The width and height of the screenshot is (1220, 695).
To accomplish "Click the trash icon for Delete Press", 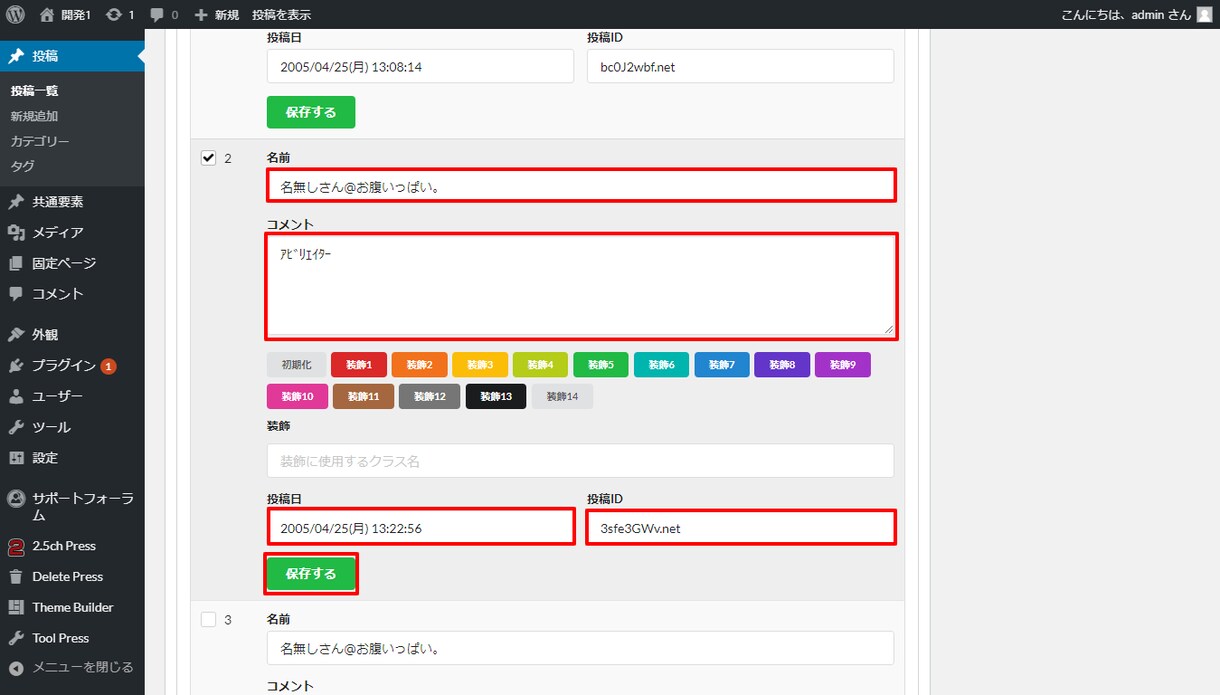I will [16, 577].
